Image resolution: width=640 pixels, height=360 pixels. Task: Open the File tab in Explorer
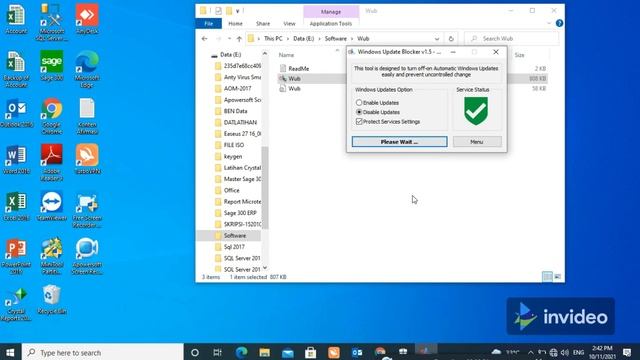point(209,24)
